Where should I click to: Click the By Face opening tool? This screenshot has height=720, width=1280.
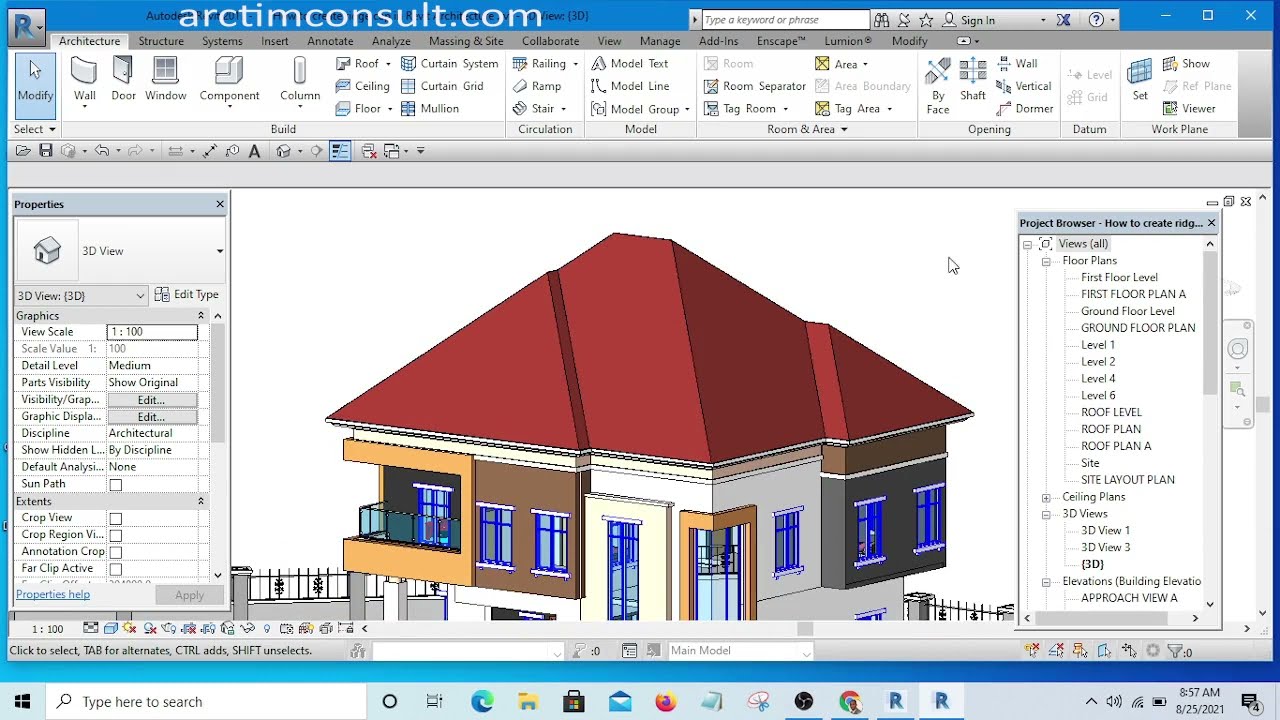[938, 86]
